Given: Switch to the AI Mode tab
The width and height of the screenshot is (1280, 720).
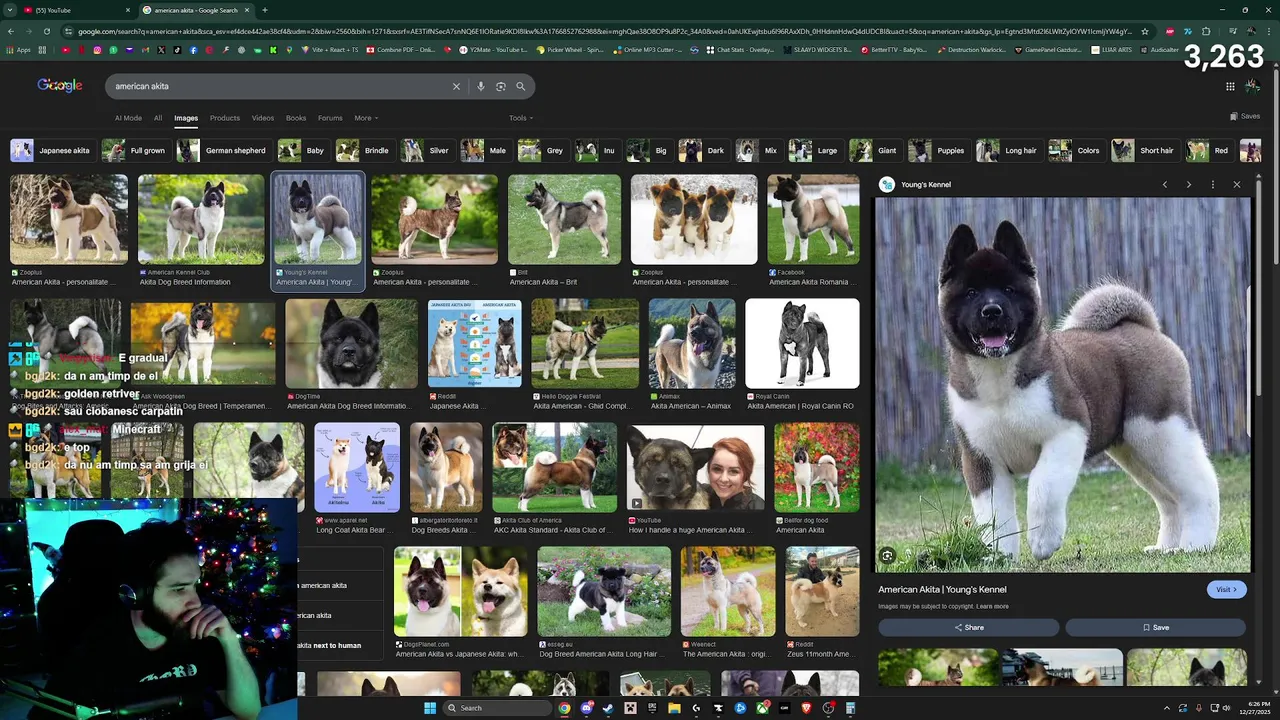Looking at the screenshot, I should (128, 118).
